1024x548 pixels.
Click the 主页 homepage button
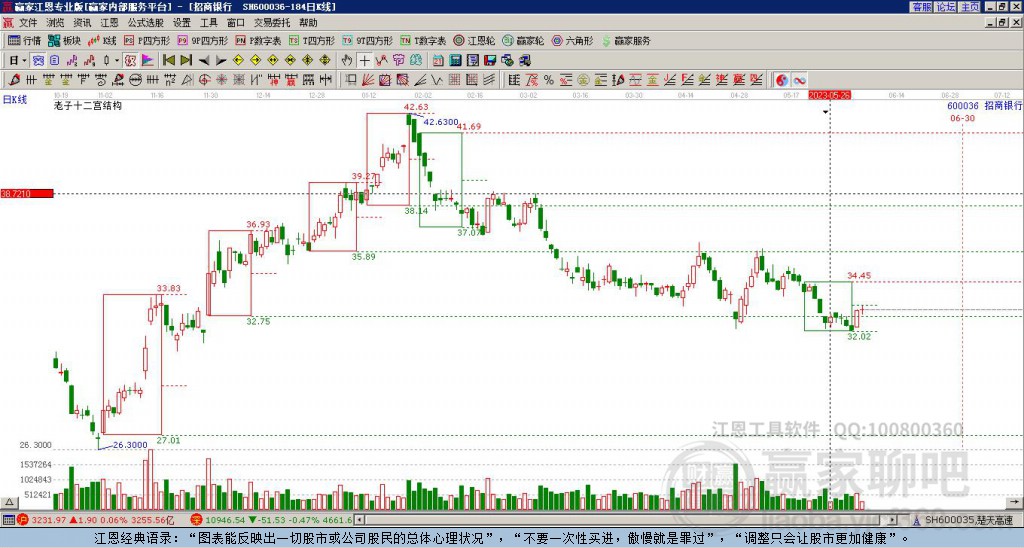(970, 7)
